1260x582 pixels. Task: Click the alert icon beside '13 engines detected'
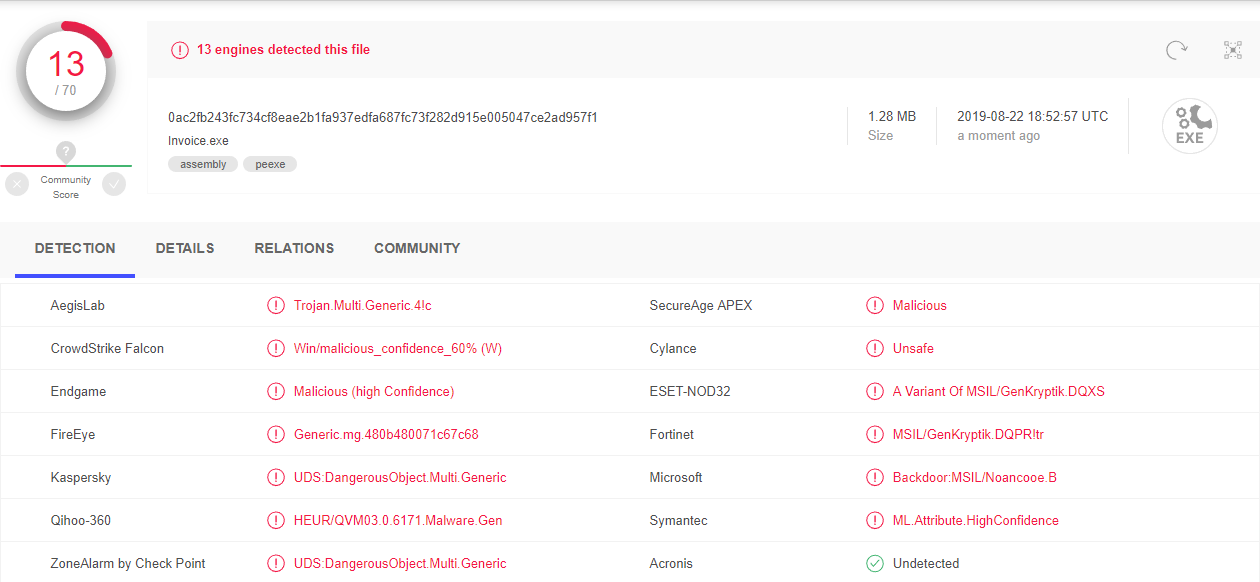(180, 50)
